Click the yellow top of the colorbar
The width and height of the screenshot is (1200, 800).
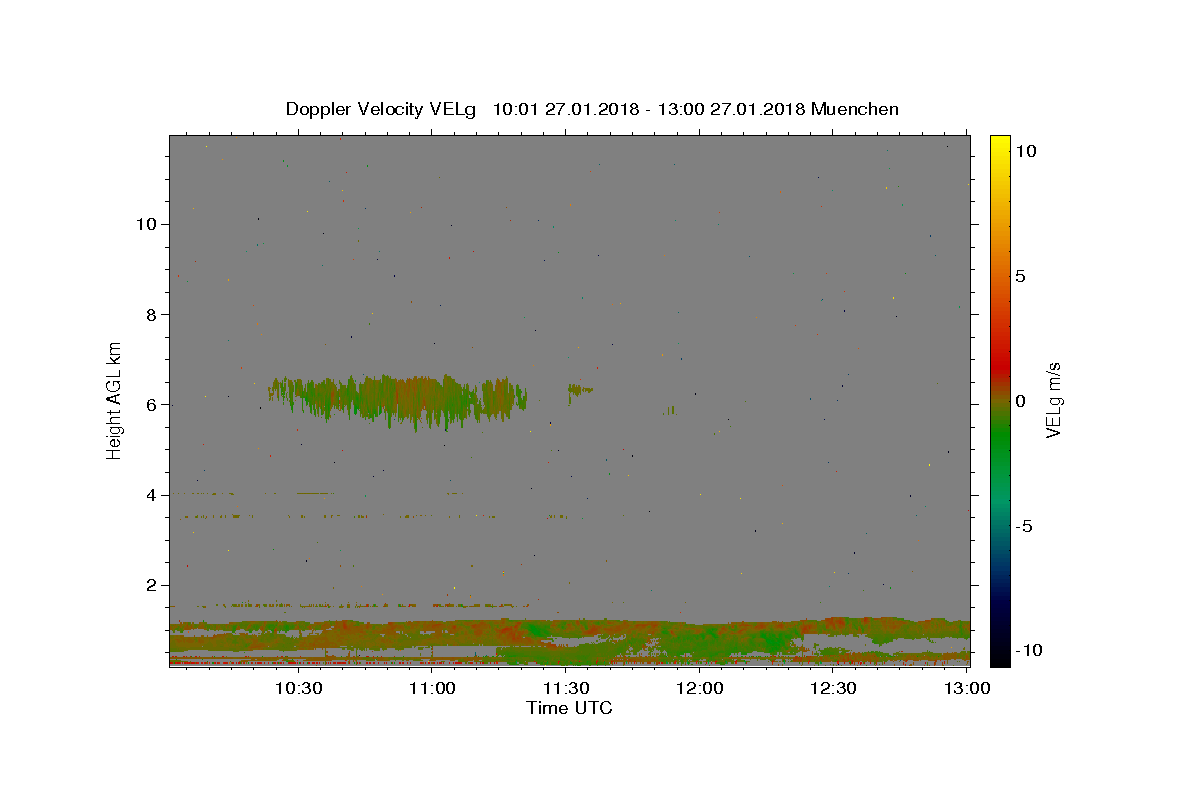999,145
